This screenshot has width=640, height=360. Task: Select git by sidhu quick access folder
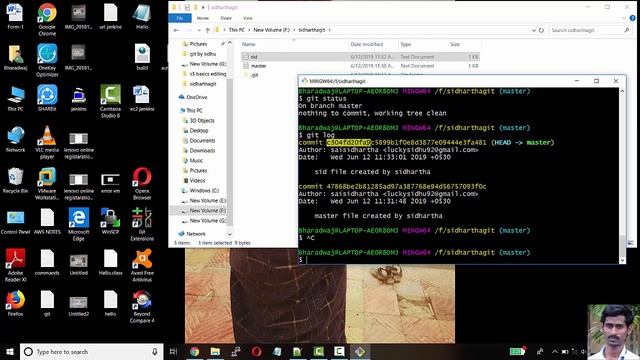tap(202, 54)
